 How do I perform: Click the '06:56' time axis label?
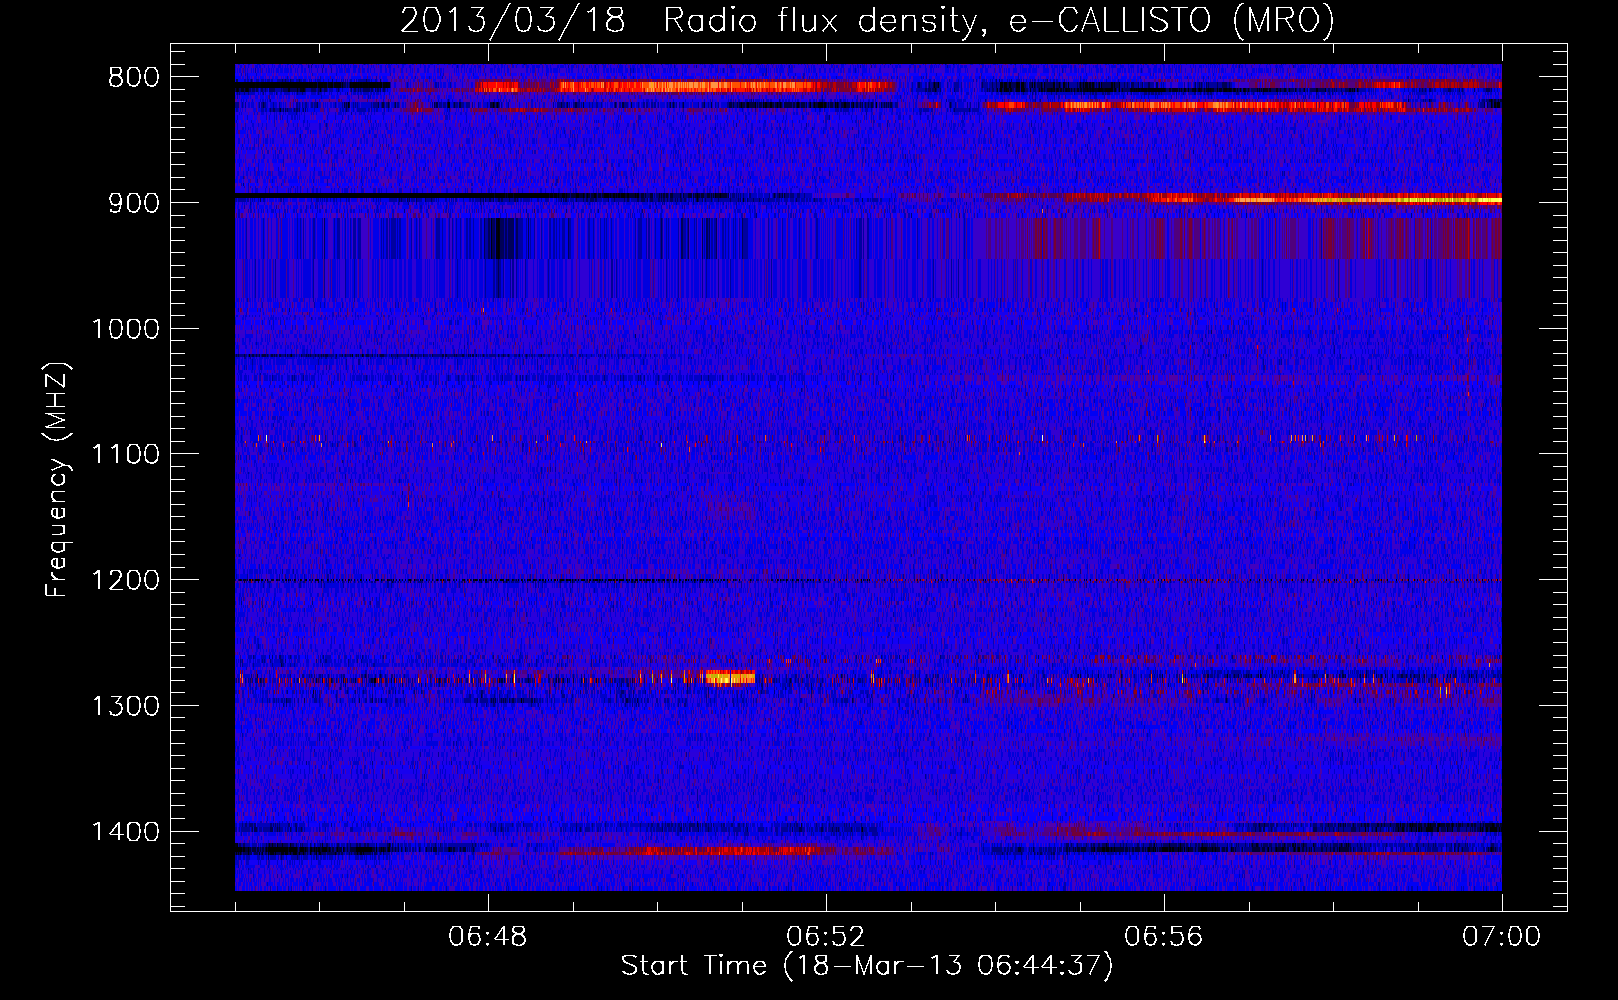1164,937
